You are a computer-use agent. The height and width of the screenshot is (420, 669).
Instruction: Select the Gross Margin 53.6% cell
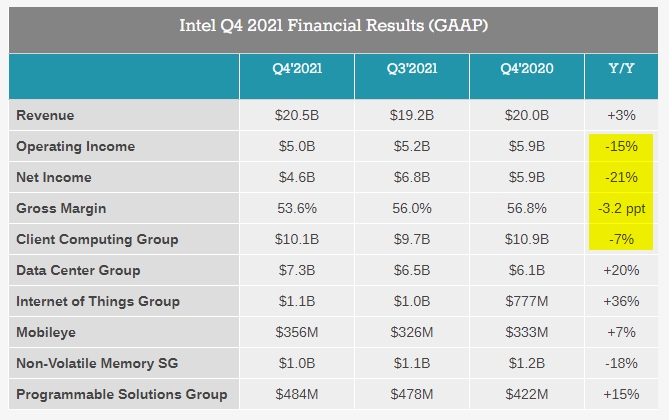coord(297,208)
